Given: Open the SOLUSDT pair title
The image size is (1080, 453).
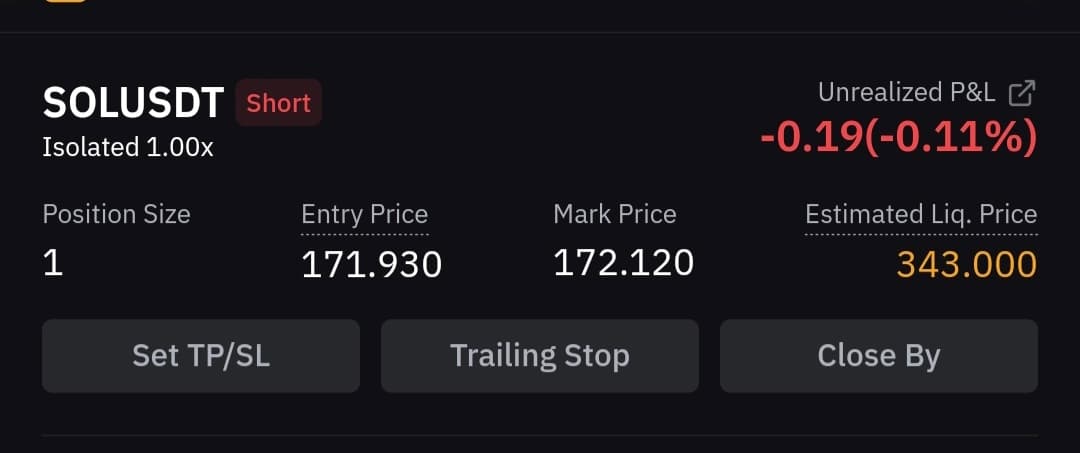Looking at the screenshot, I should (133, 103).
